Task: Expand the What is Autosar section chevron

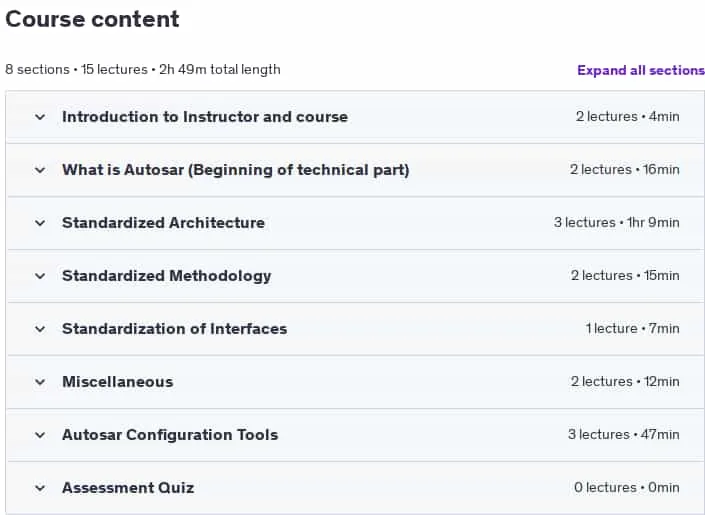Action: point(40,170)
